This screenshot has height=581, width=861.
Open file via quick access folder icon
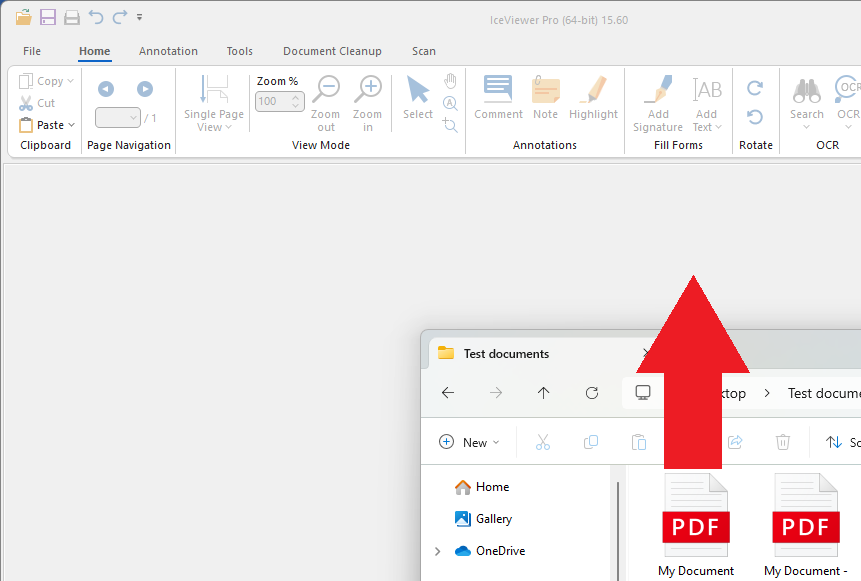[x=24, y=18]
